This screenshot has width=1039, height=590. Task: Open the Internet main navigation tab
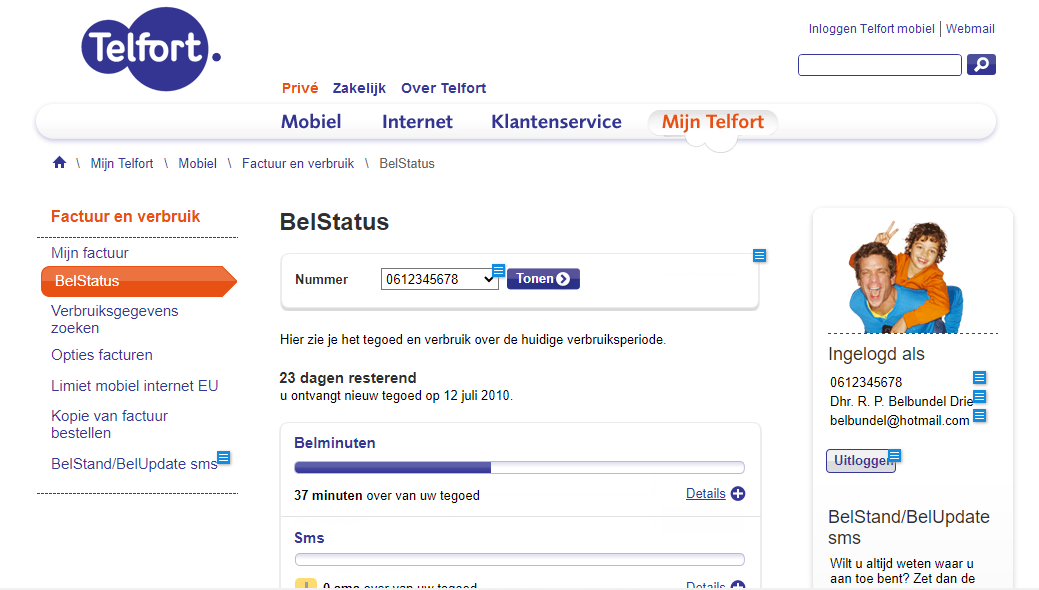[x=417, y=122]
